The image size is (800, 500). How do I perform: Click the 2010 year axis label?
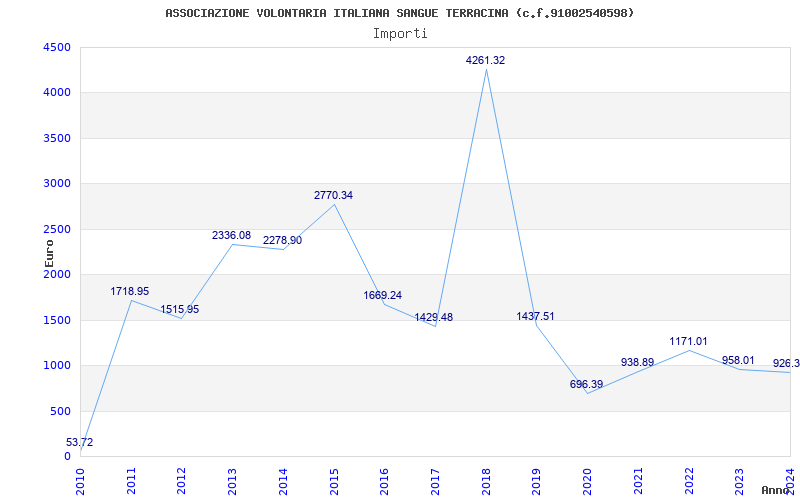(81, 481)
